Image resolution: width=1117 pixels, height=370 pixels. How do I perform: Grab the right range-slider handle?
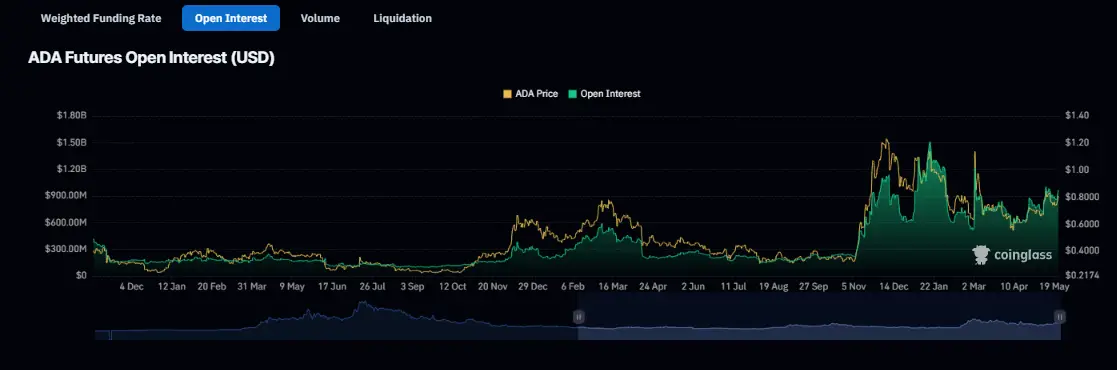tap(1060, 317)
